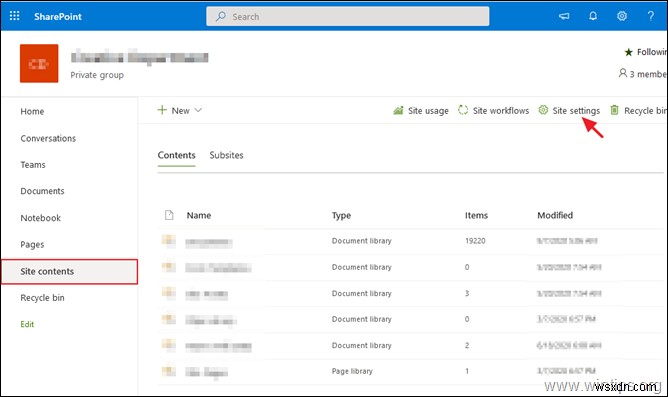Select Site contents in the left navigation

(x=70, y=271)
